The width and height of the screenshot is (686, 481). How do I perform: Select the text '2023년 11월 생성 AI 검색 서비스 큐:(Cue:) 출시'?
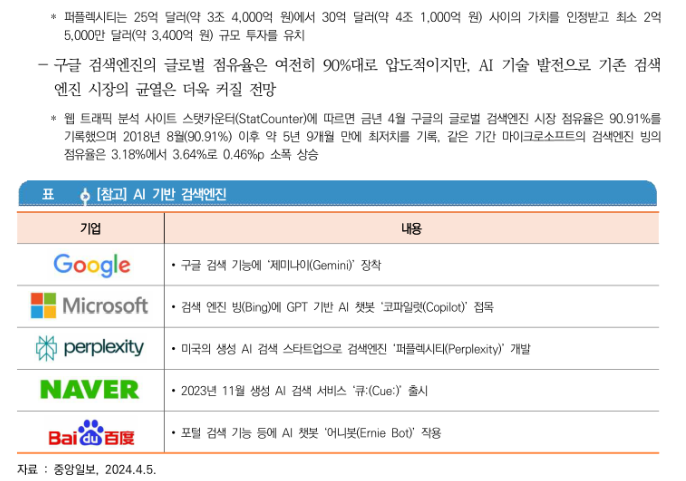pyautogui.click(x=304, y=390)
